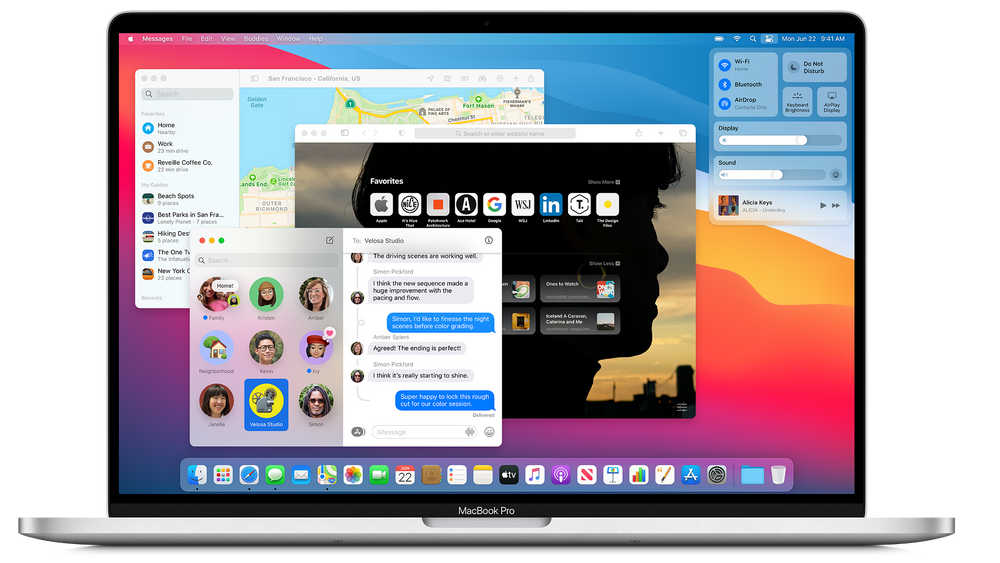The height and width of the screenshot is (563, 1000).
Task: Open the conversation details info icon in Messages
Action: [489, 240]
